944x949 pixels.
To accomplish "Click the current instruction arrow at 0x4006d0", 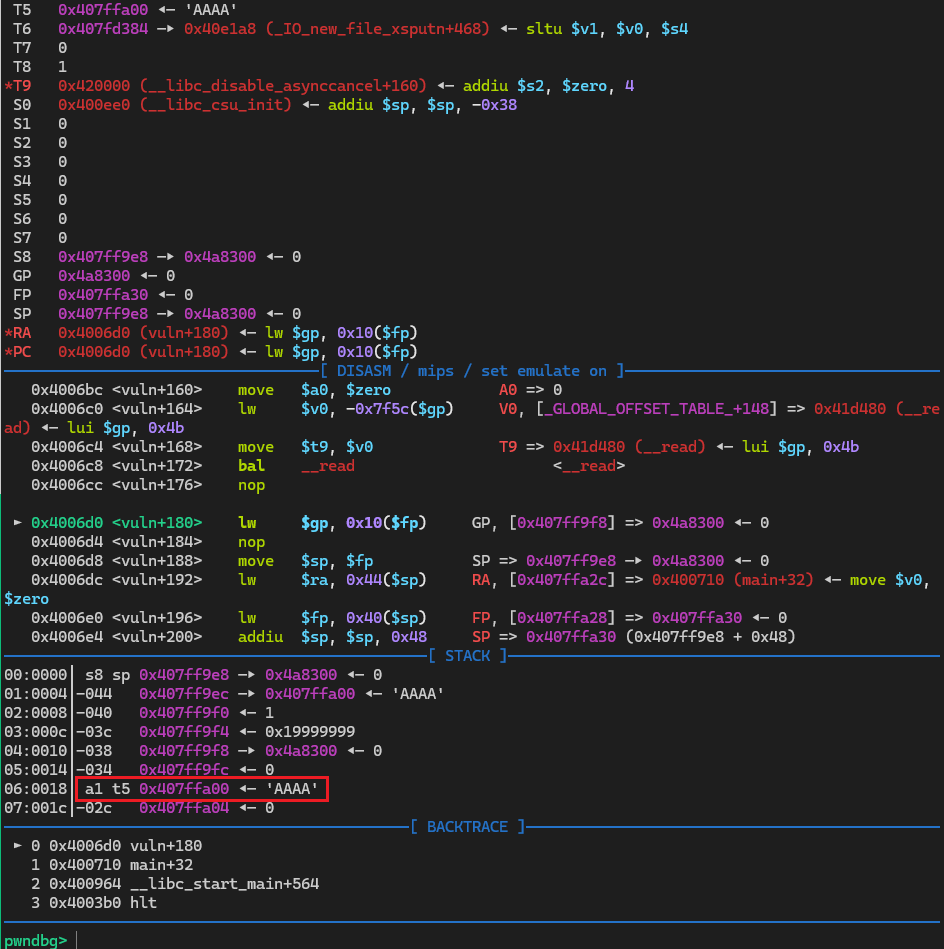I will point(17,523).
